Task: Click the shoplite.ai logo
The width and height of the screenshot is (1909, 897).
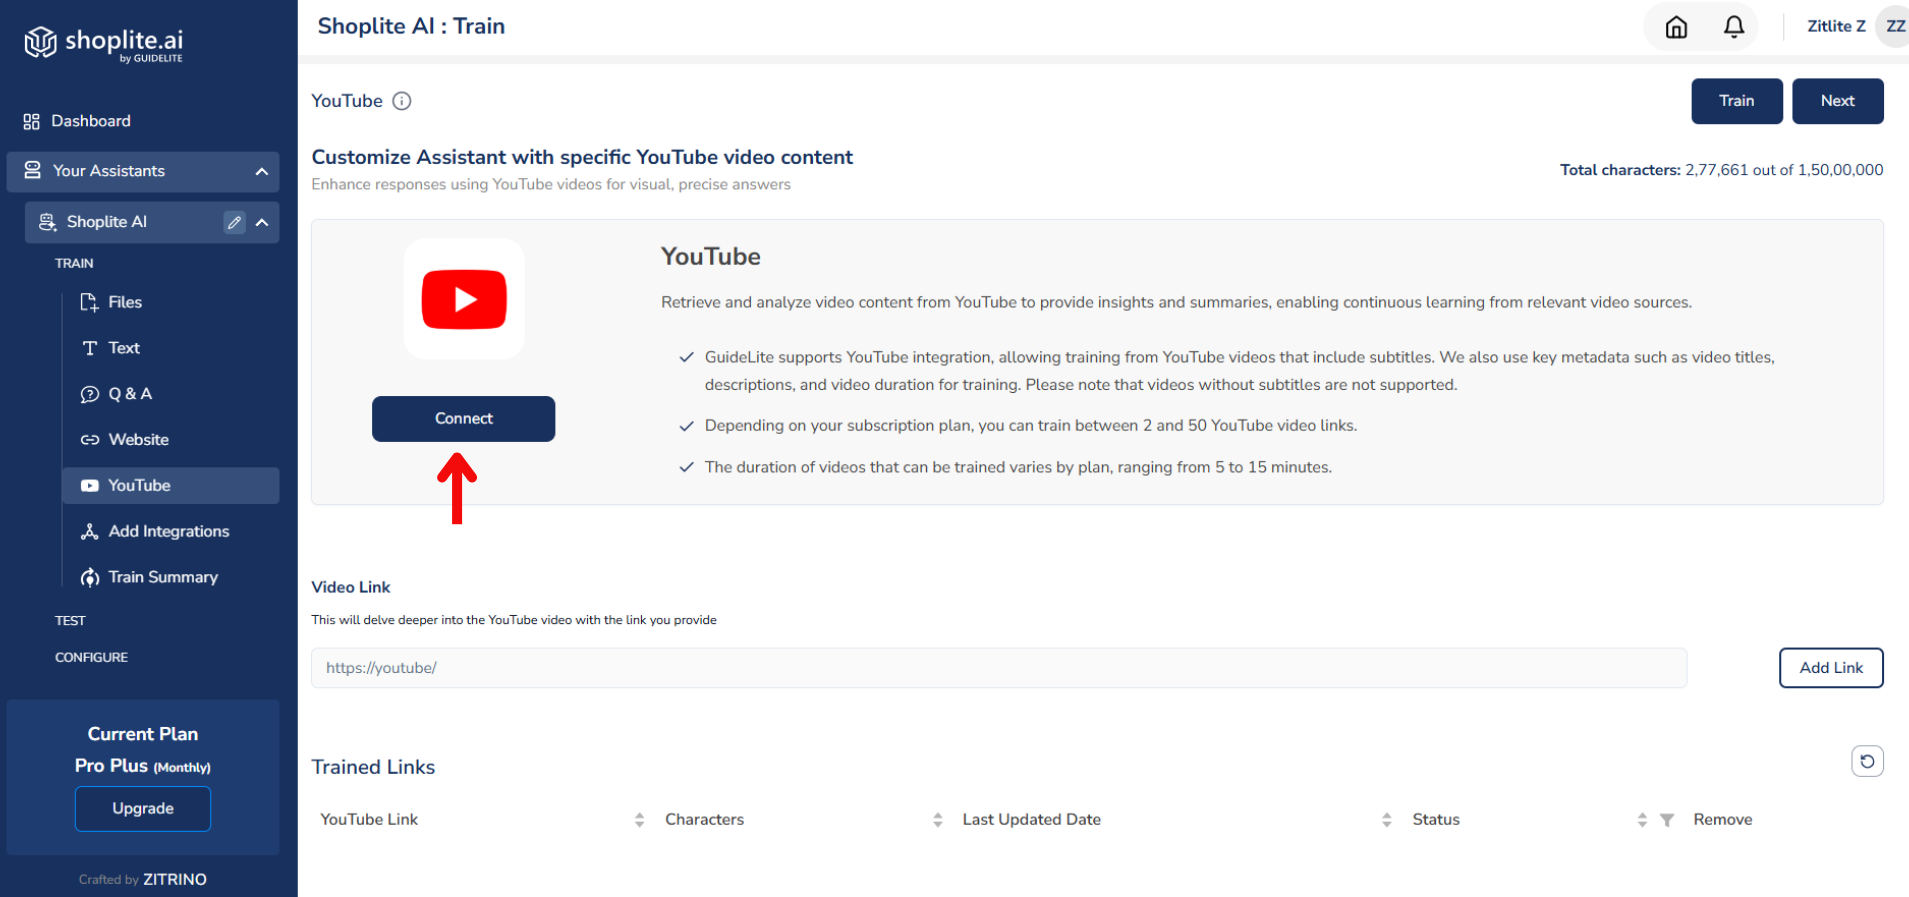Action: (x=104, y=43)
